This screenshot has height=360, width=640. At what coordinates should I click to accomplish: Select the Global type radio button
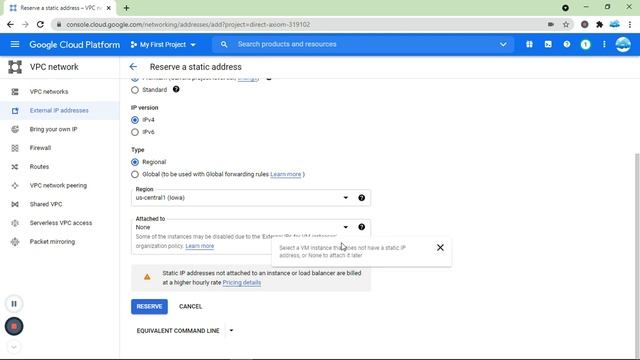[135, 174]
